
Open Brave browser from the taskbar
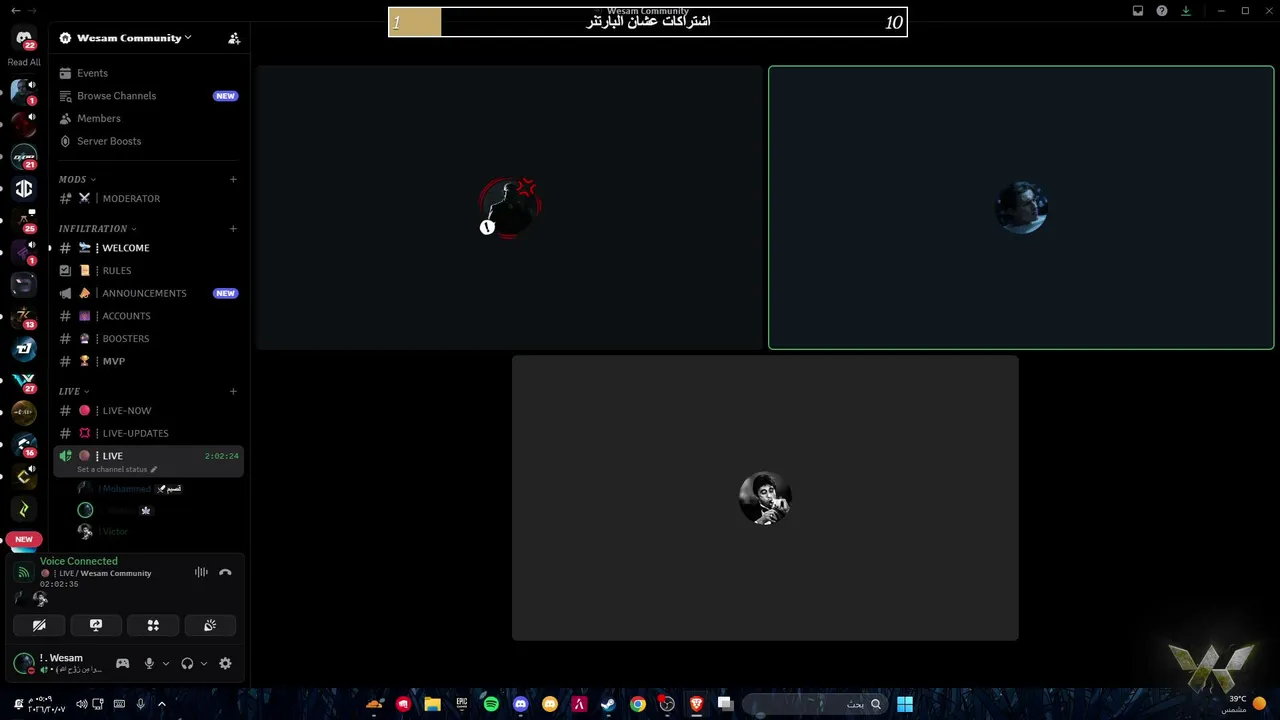(x=696, y=704)
